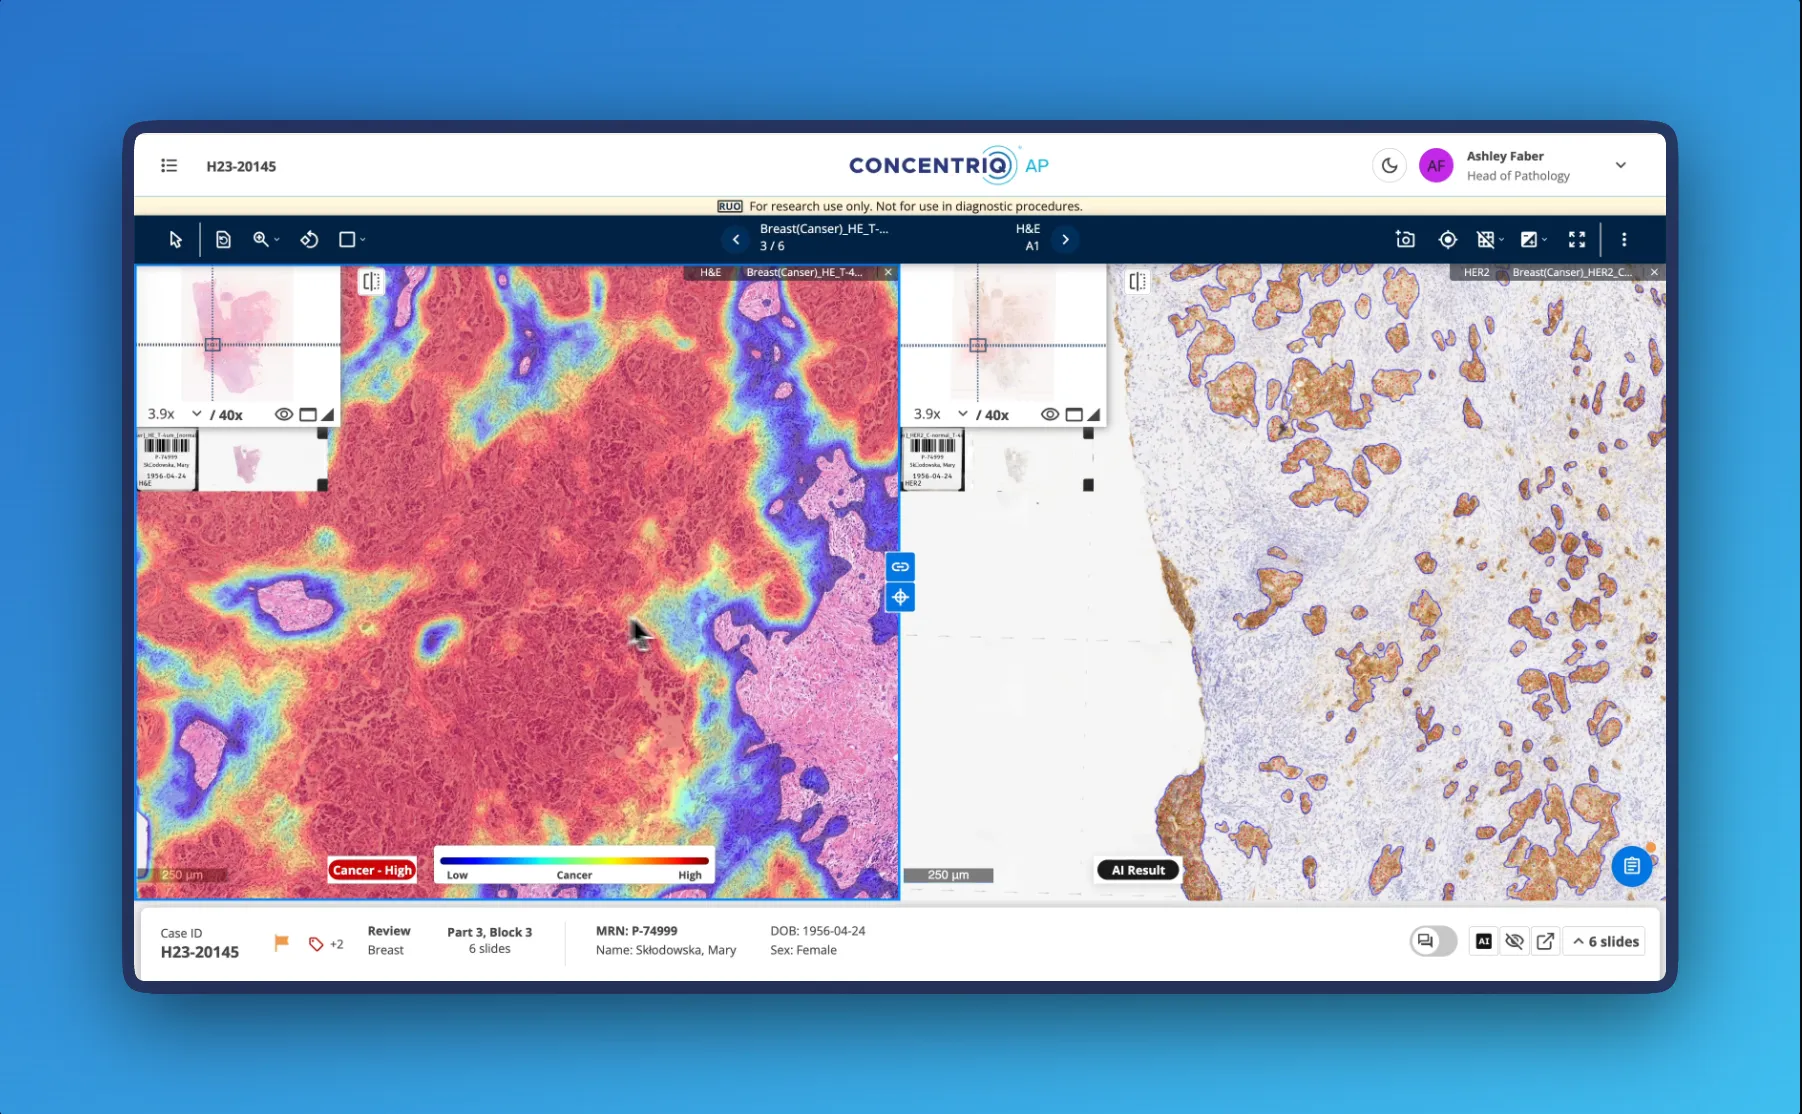Screen dimensions: 1802x1114
Task: Open slide in external window icon
Action: 1545,941
